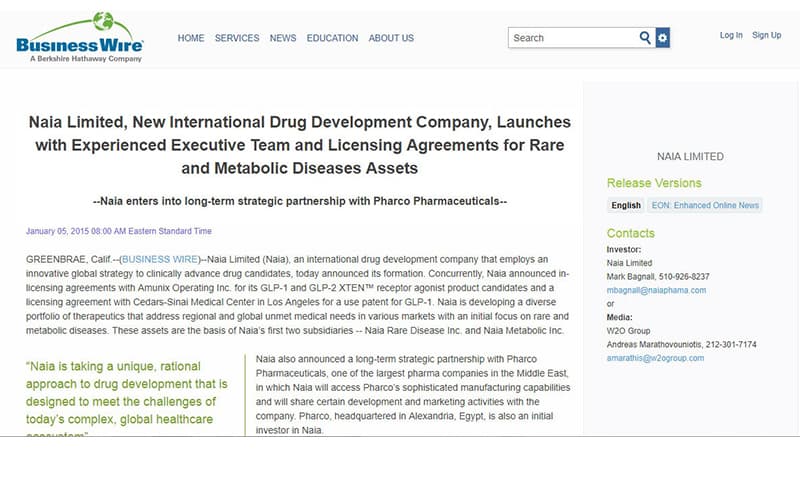
Task: Click mbagnall@naiaphama.com email link
Action: coord(656,290)
